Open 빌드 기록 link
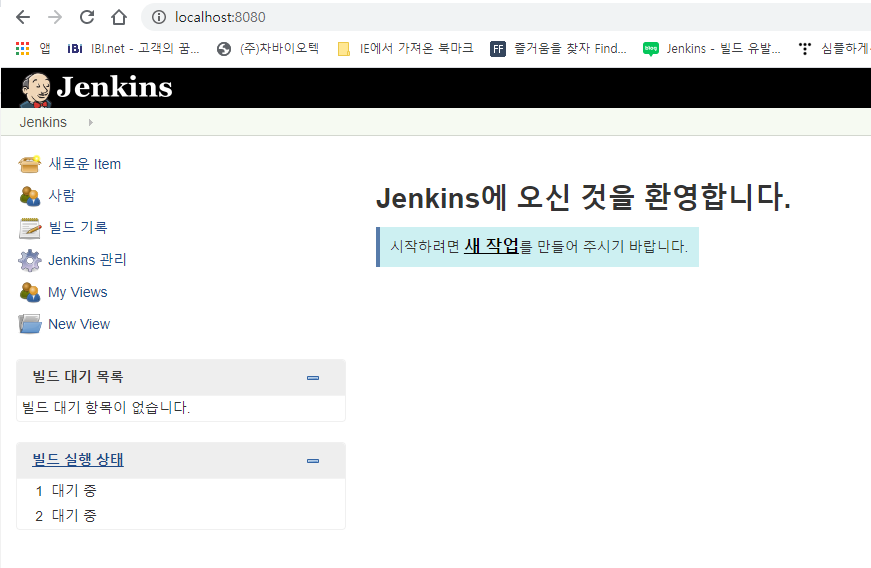 pos(78,228)
